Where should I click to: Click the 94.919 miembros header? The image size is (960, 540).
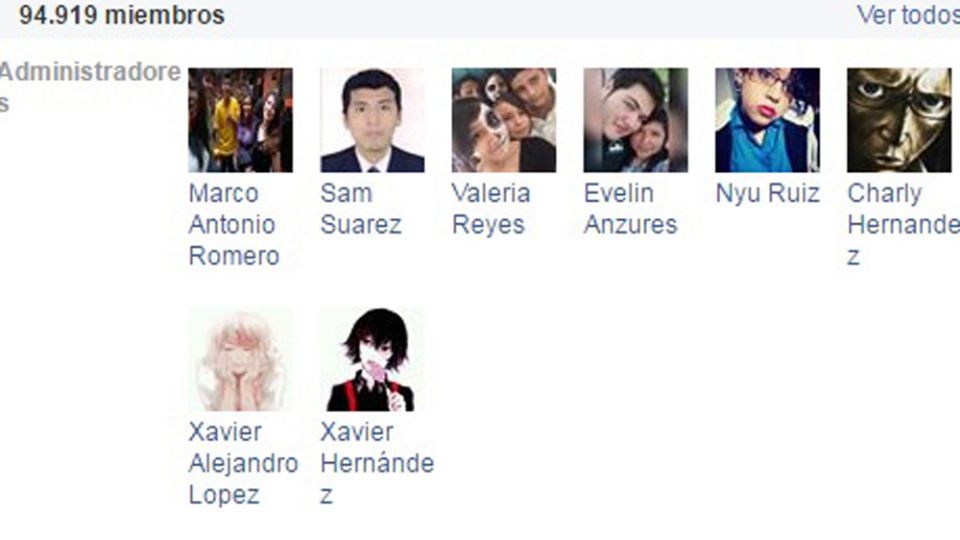(122, 15)
